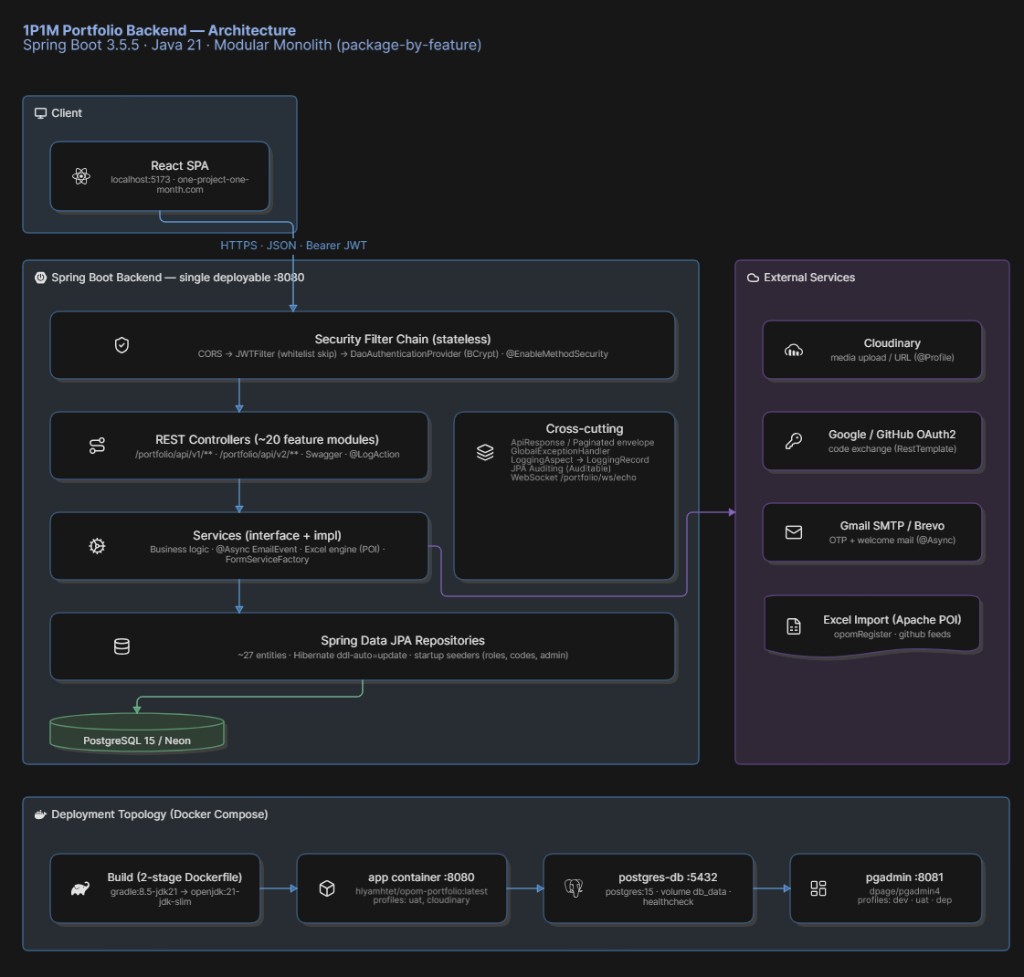Click the monitor icon beside Client

(40, 113)
